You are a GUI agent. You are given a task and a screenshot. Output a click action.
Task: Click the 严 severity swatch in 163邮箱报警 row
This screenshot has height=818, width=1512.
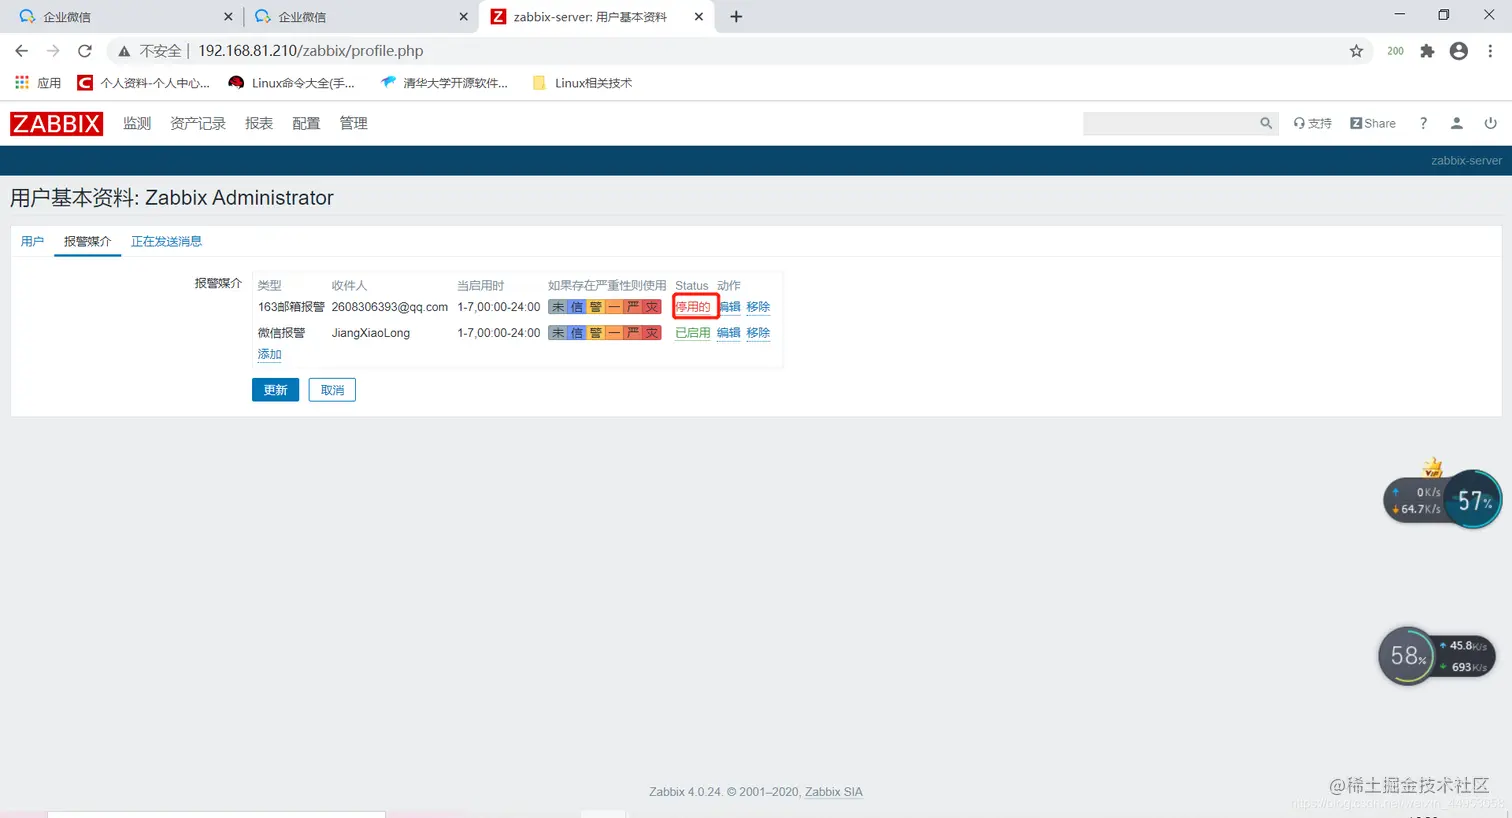coord(633,307)
